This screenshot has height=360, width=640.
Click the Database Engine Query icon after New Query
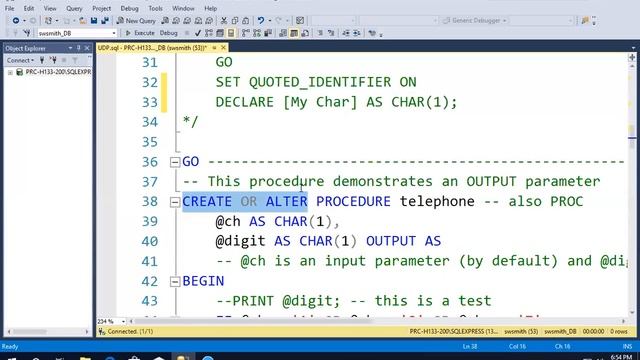165,20
